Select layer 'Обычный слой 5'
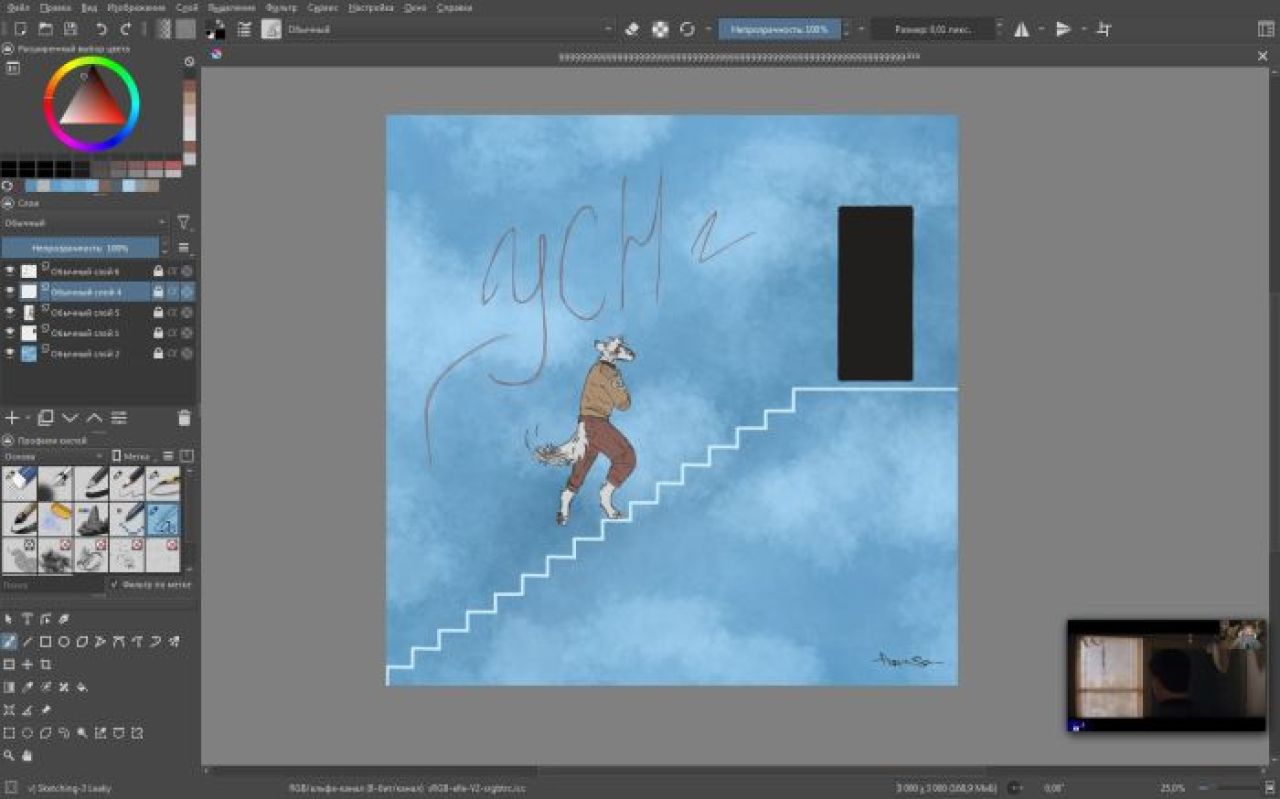Image resolution: width=1280 pixels, height=799 pixels. [x=85, y=312]
